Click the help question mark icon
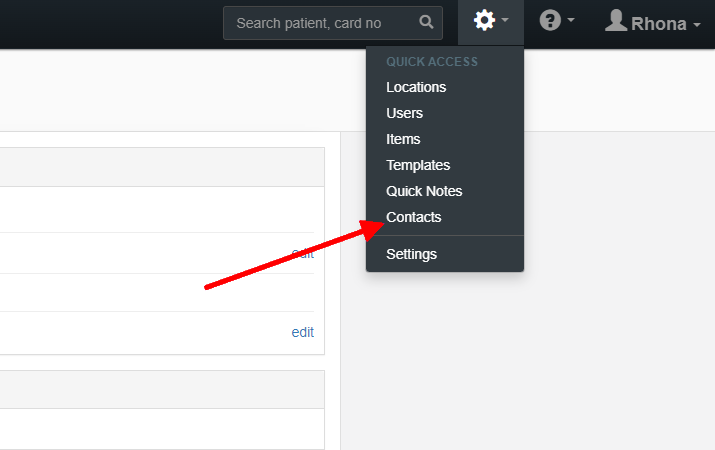This screenshot has height=450, width=715. [x=550, y=21]
